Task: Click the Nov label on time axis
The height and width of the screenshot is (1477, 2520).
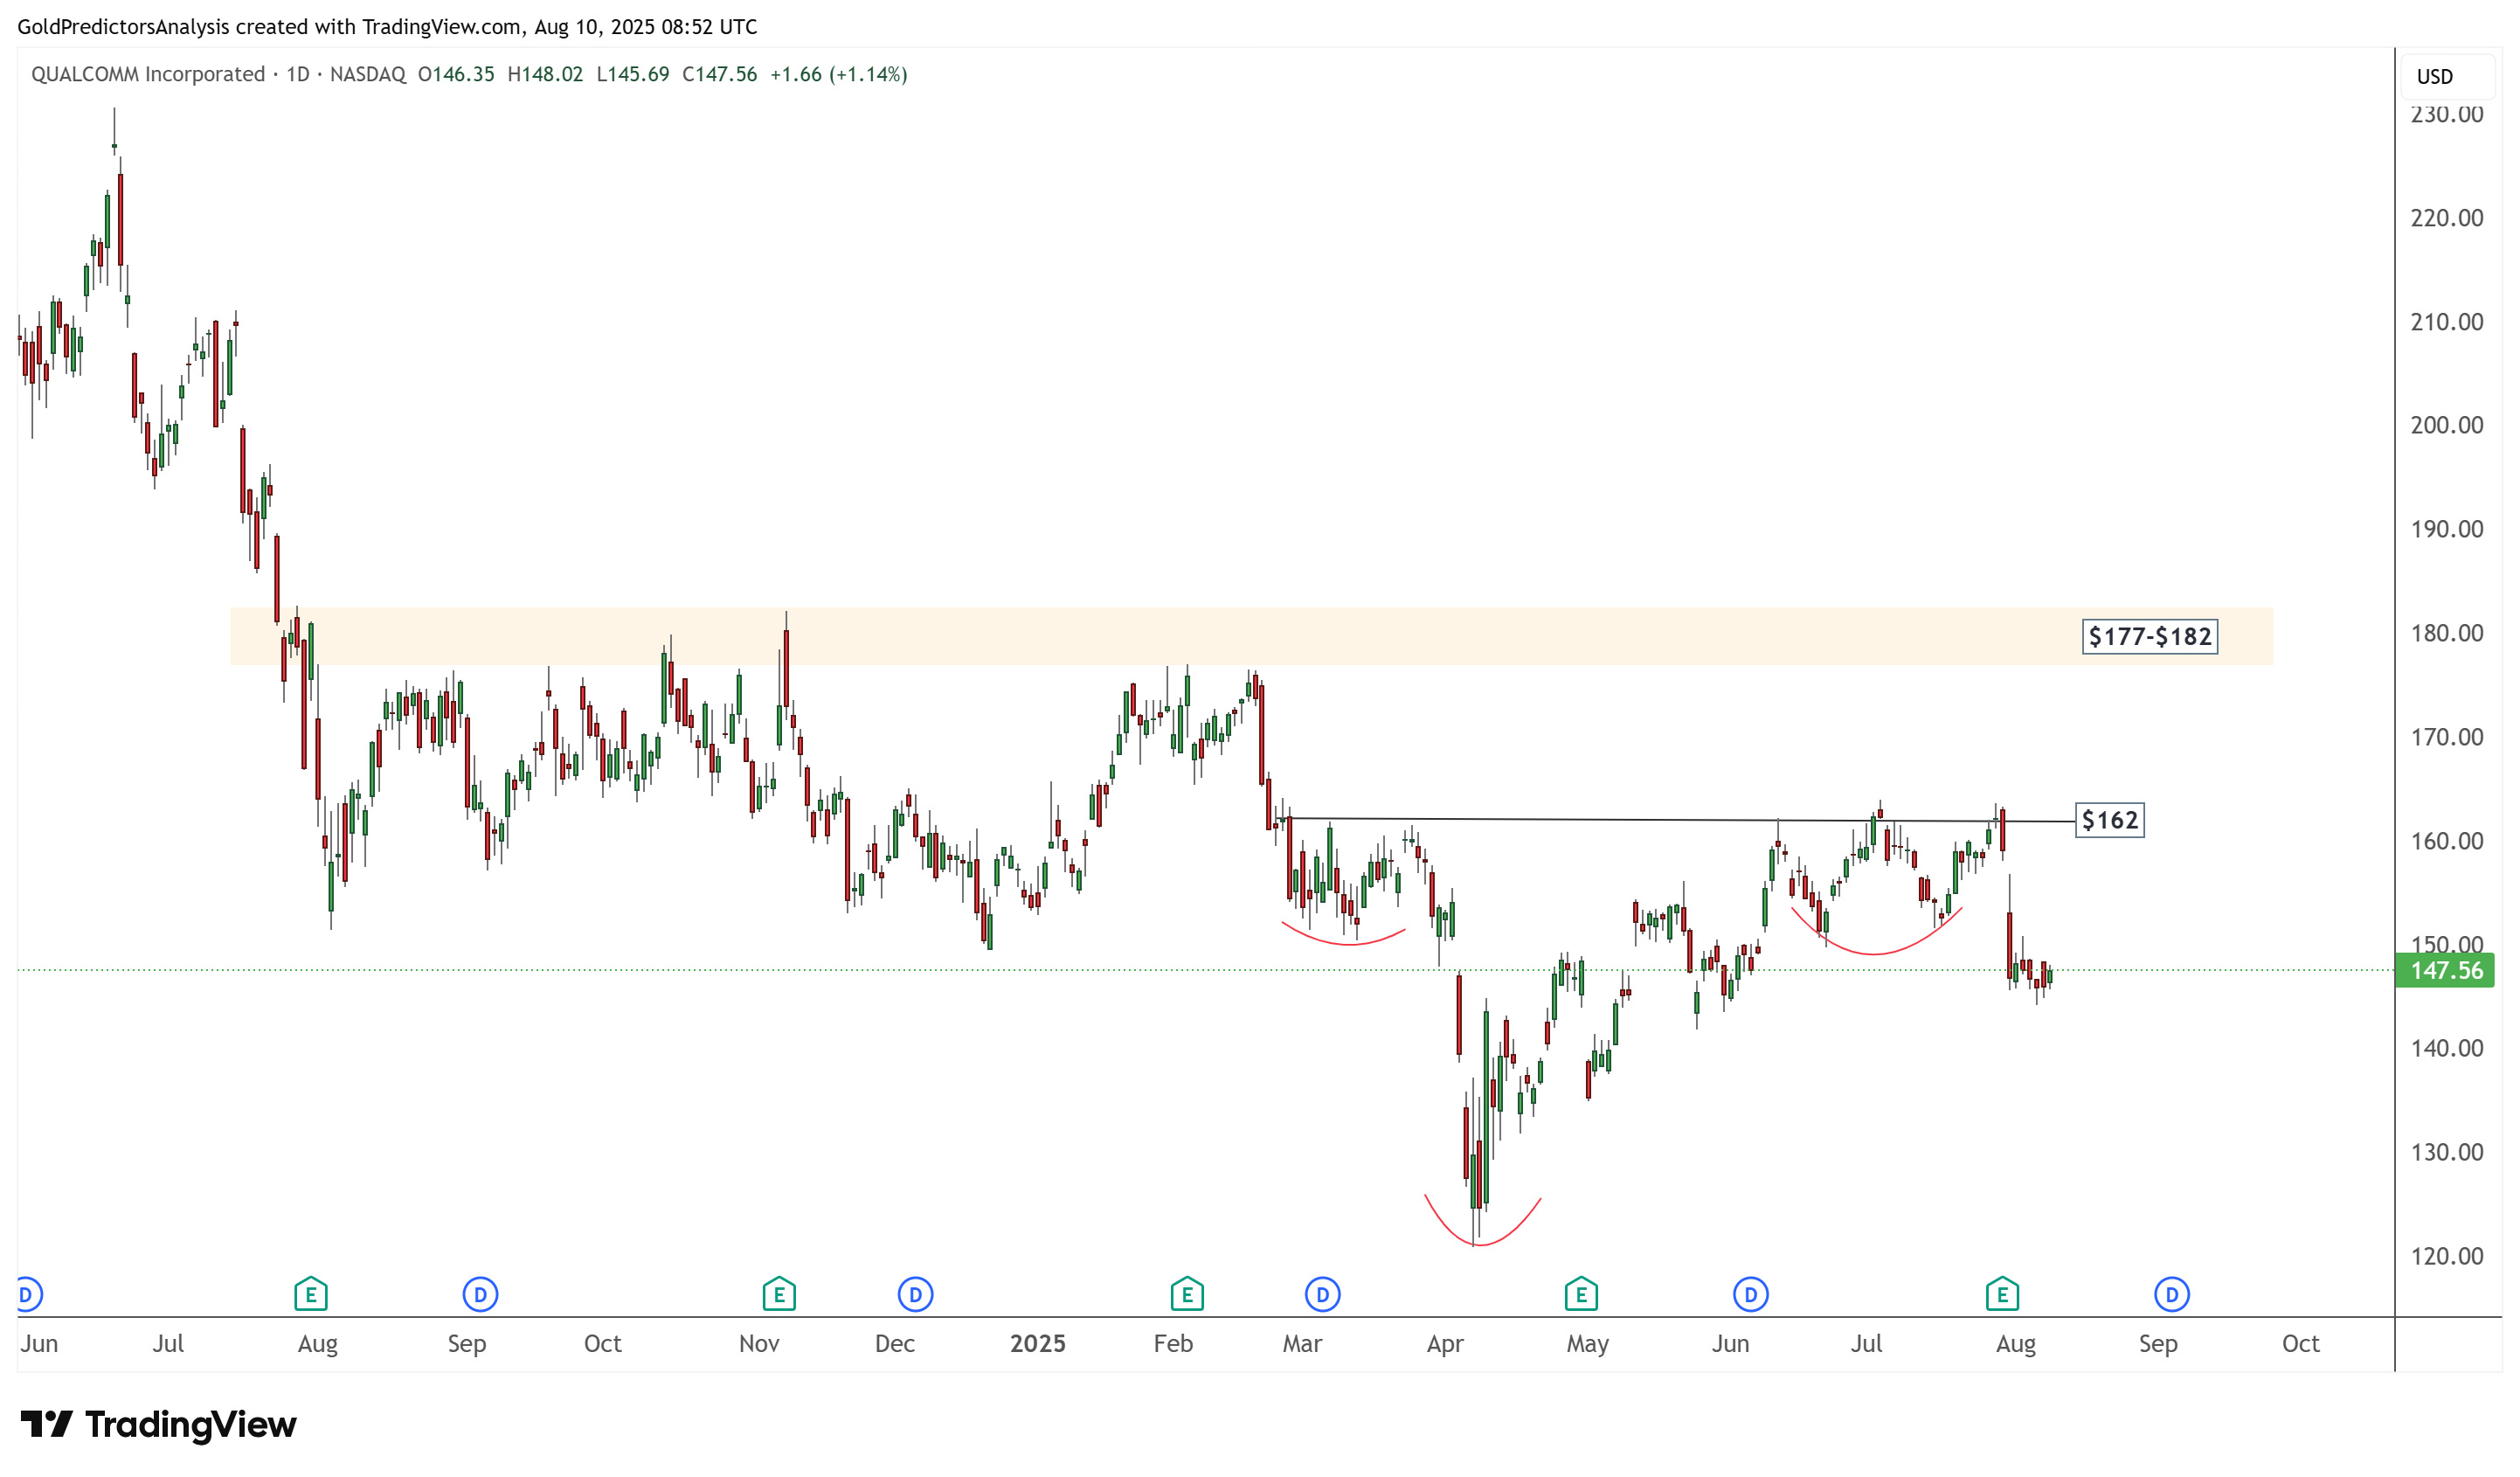Action: pyautogui.click(x=759, y=1343)
